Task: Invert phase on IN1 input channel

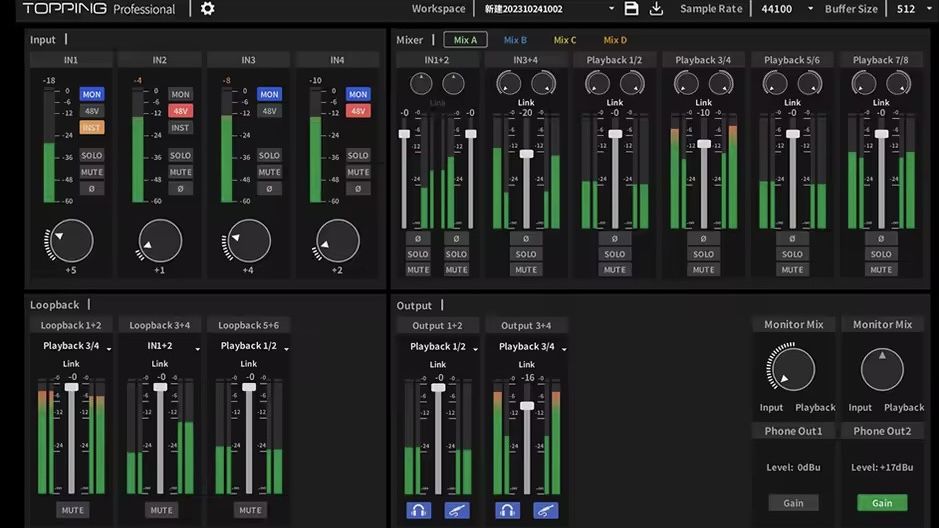Action: click(92, 189)
